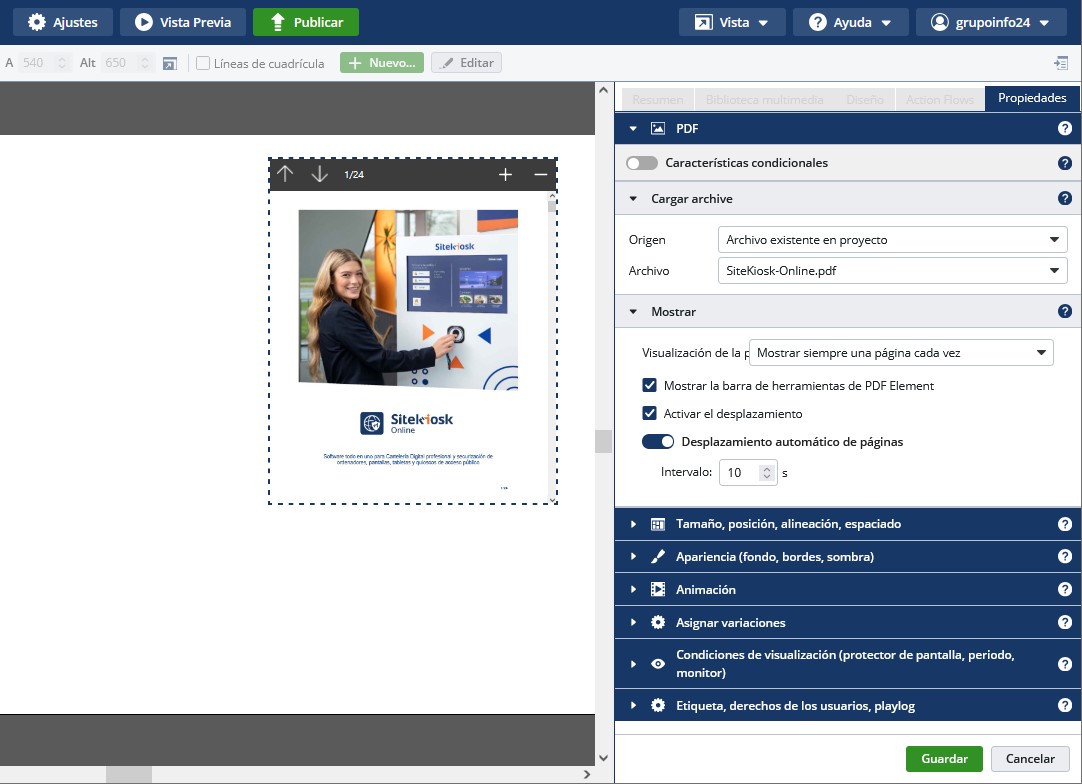
Task: Open the Origen dropdown
Action: [892, 240]
